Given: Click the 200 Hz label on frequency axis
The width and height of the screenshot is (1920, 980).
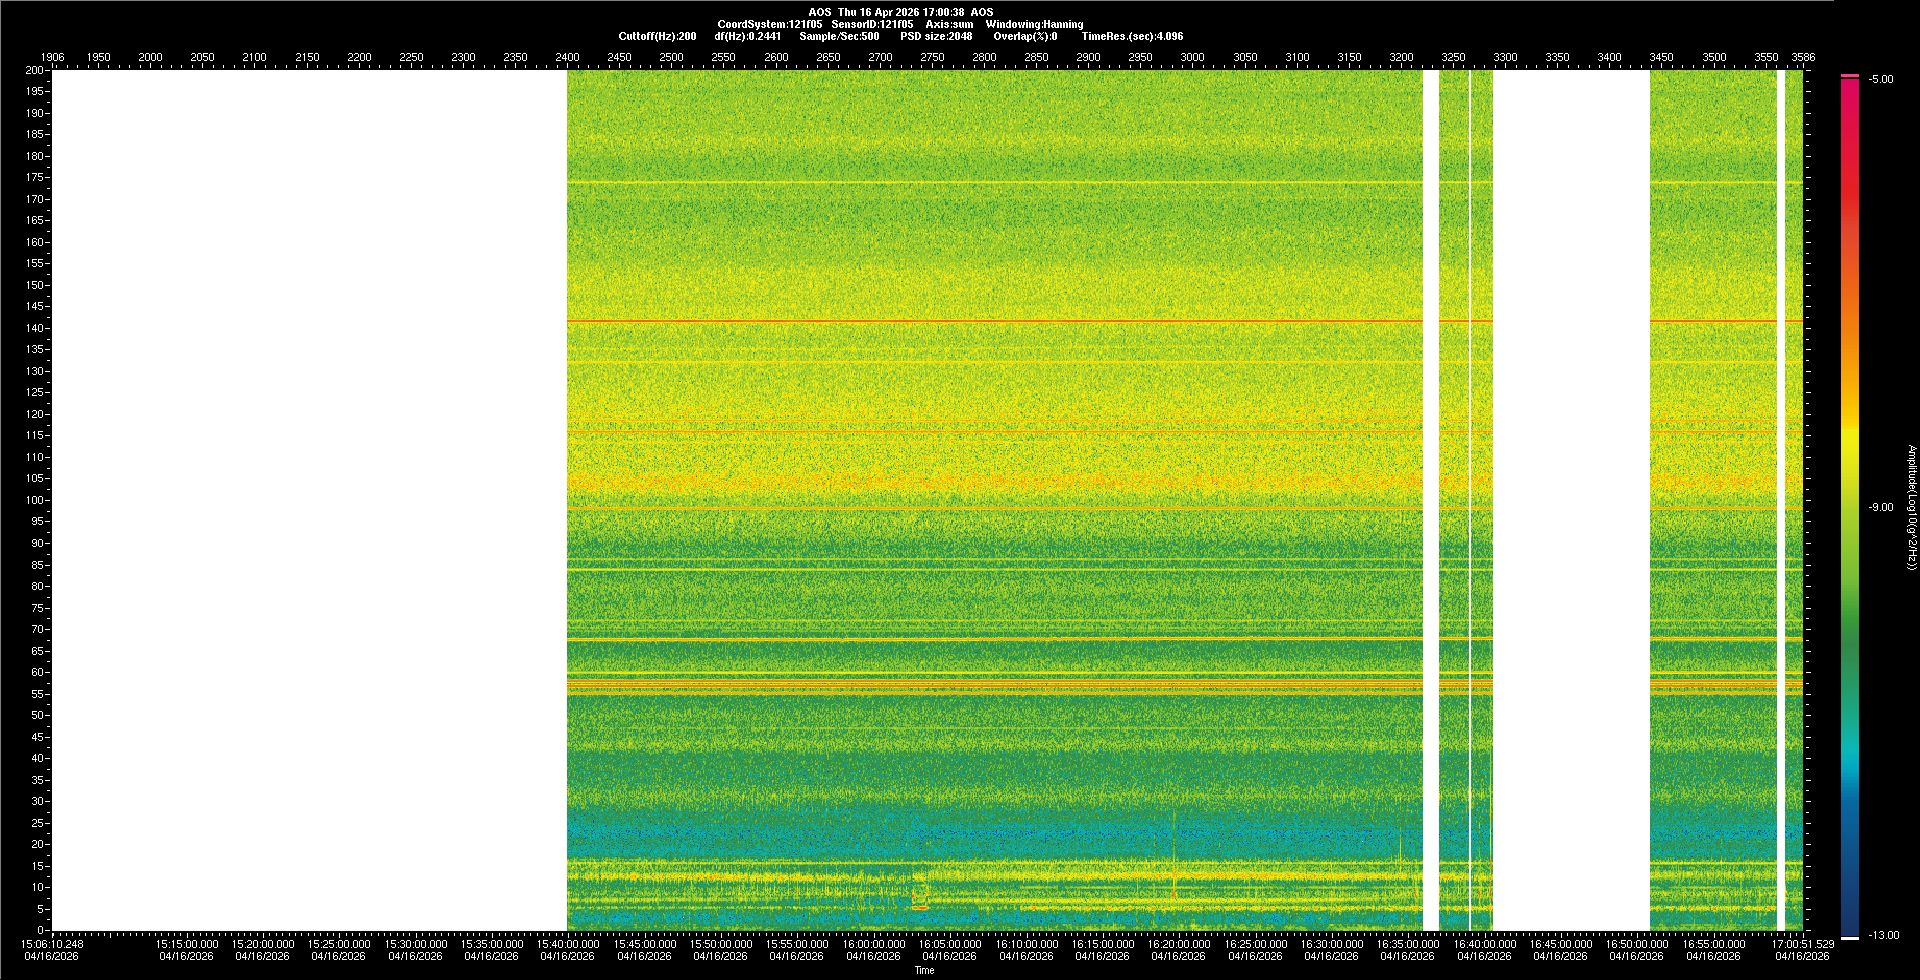Looking at the screenshot, I should (x=35, y=71).
